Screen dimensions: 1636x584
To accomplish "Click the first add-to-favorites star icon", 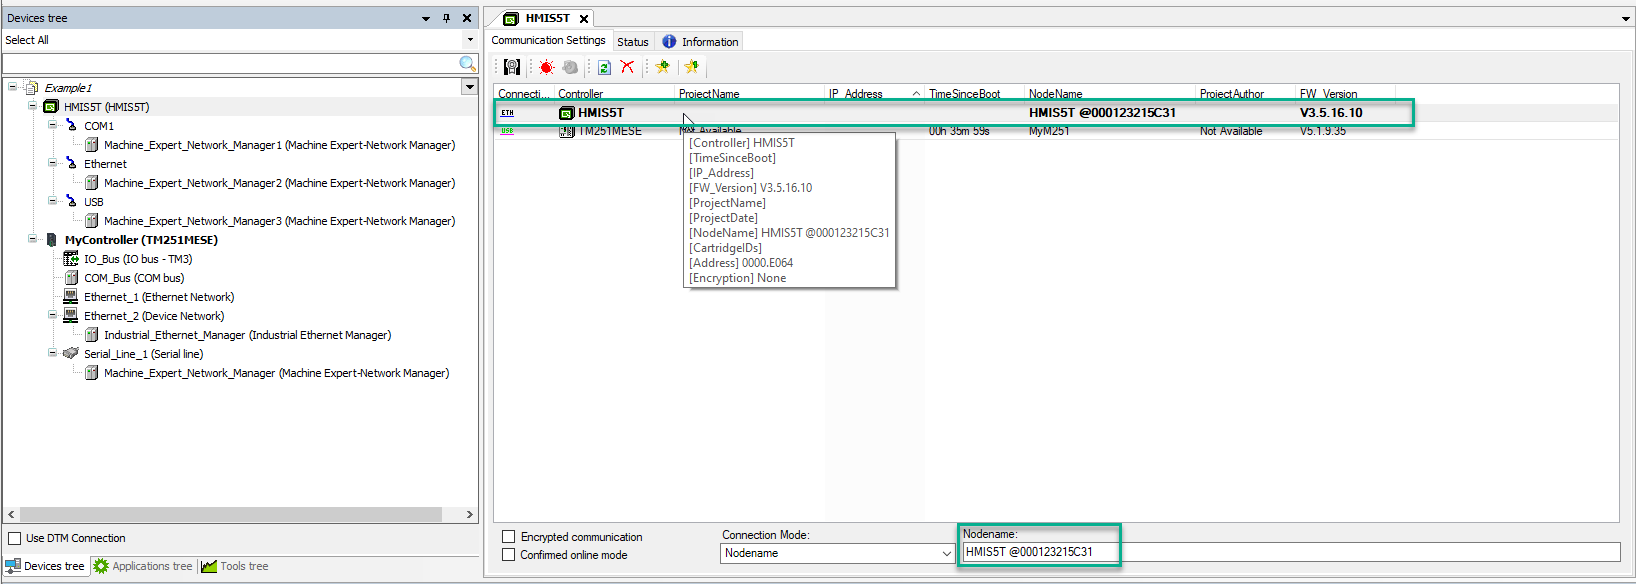I will click(662, 67).
